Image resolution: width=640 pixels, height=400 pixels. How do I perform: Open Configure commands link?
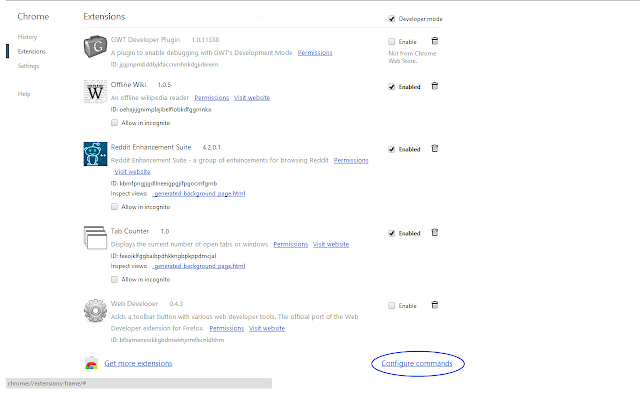[x=417, y=363]
